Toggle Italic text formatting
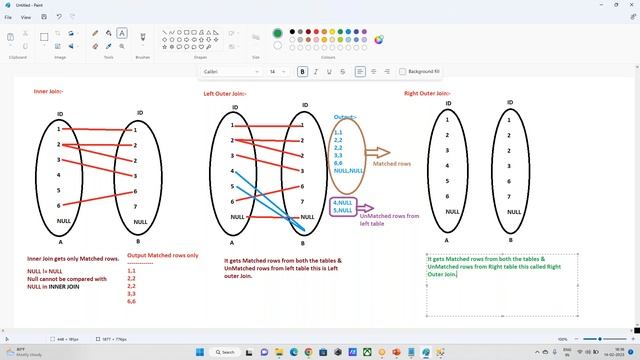The image size is (640, 360). click(316, 71)
